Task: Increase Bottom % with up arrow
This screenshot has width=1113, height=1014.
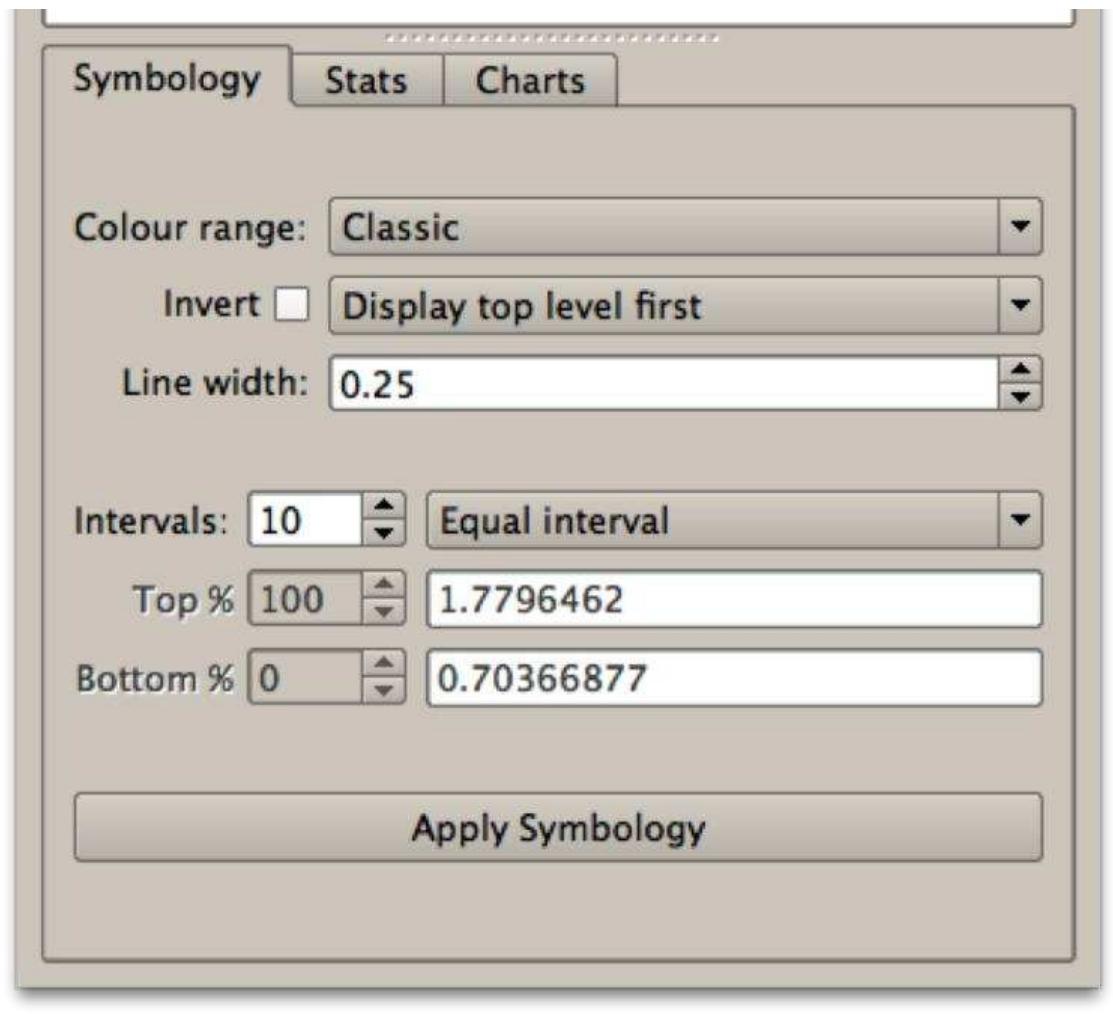Action: [384, 663]
